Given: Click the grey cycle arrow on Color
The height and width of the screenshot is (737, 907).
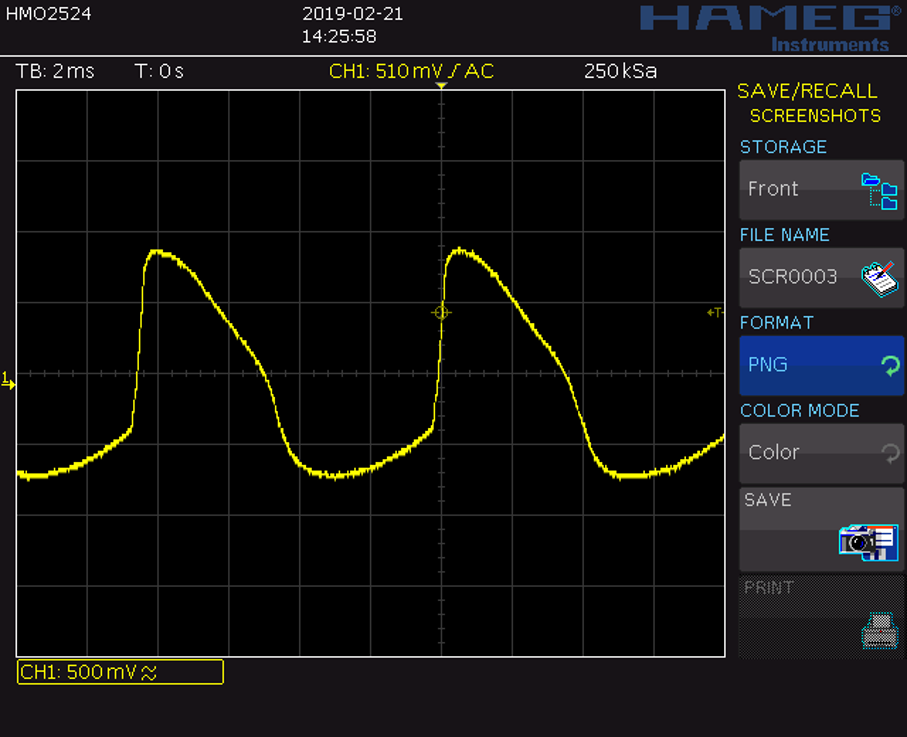Looking at the screenshot, I should 890,454.
